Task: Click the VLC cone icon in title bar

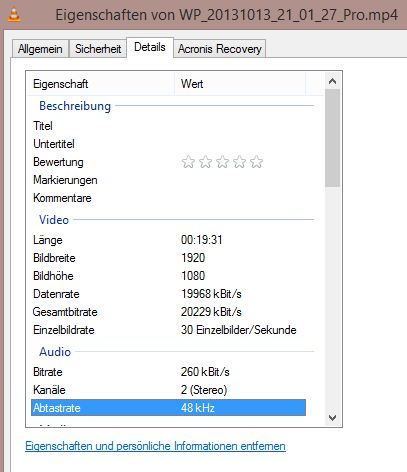Action: [x=14, y=15]
